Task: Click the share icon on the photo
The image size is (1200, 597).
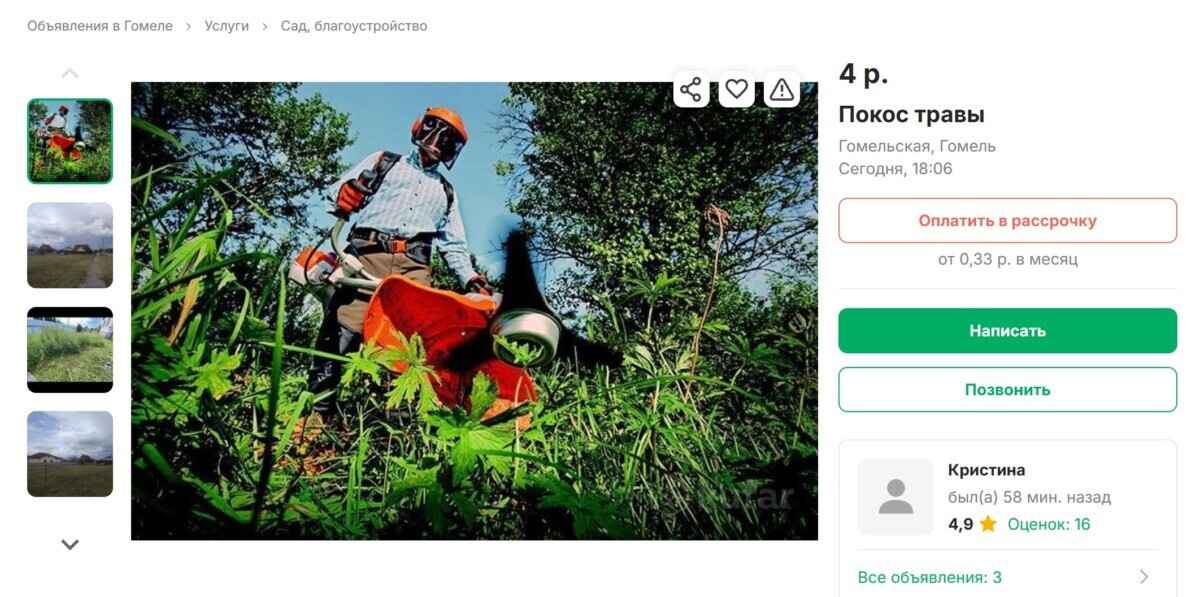Action: (x=691, y=89)
